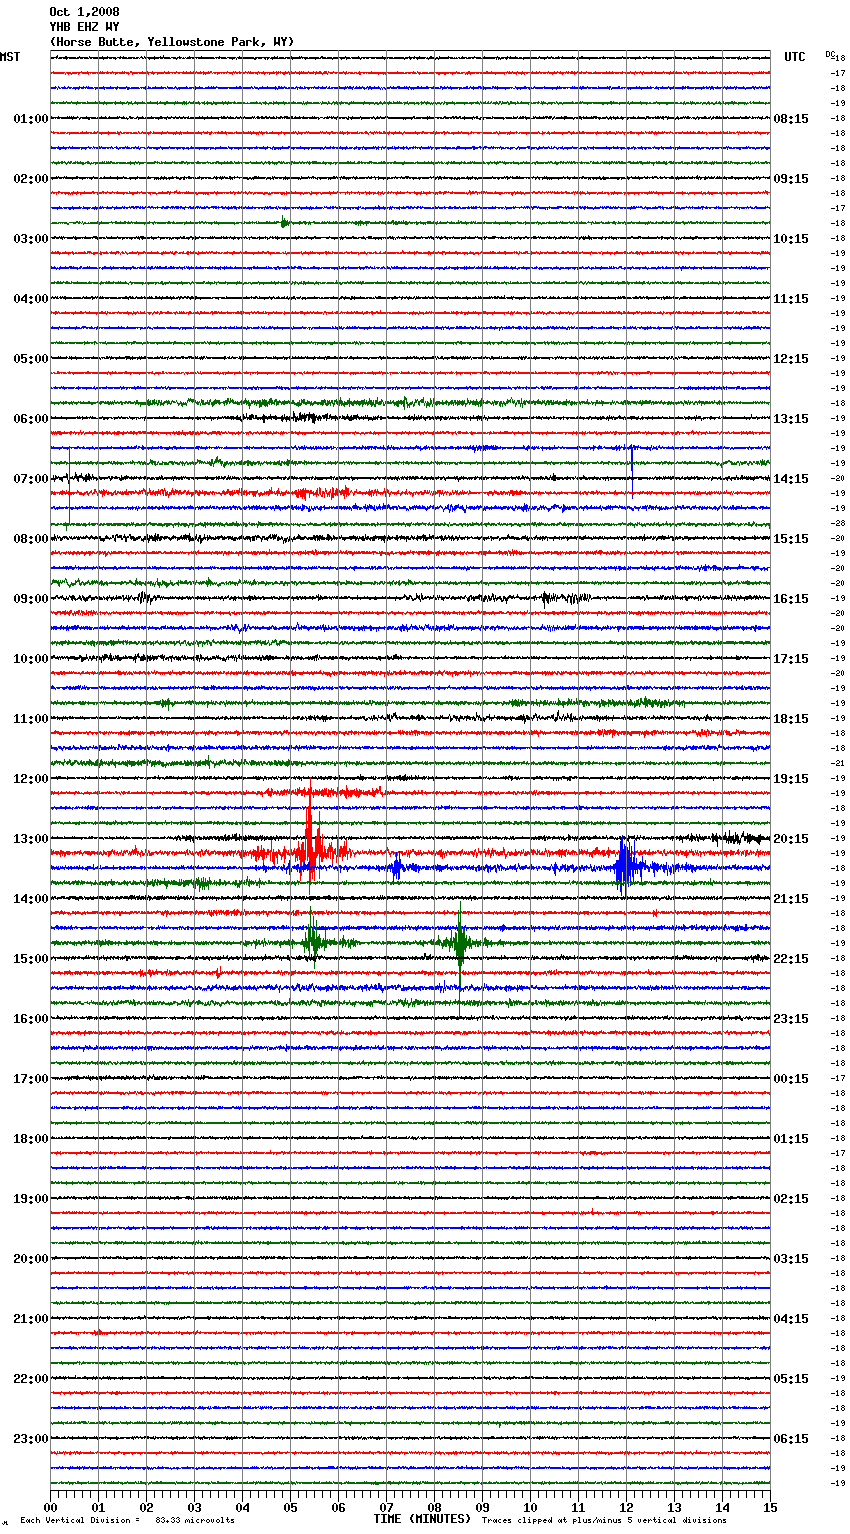Select the 01:00 MST row label
850x1534 pixels.
[31, 119]
